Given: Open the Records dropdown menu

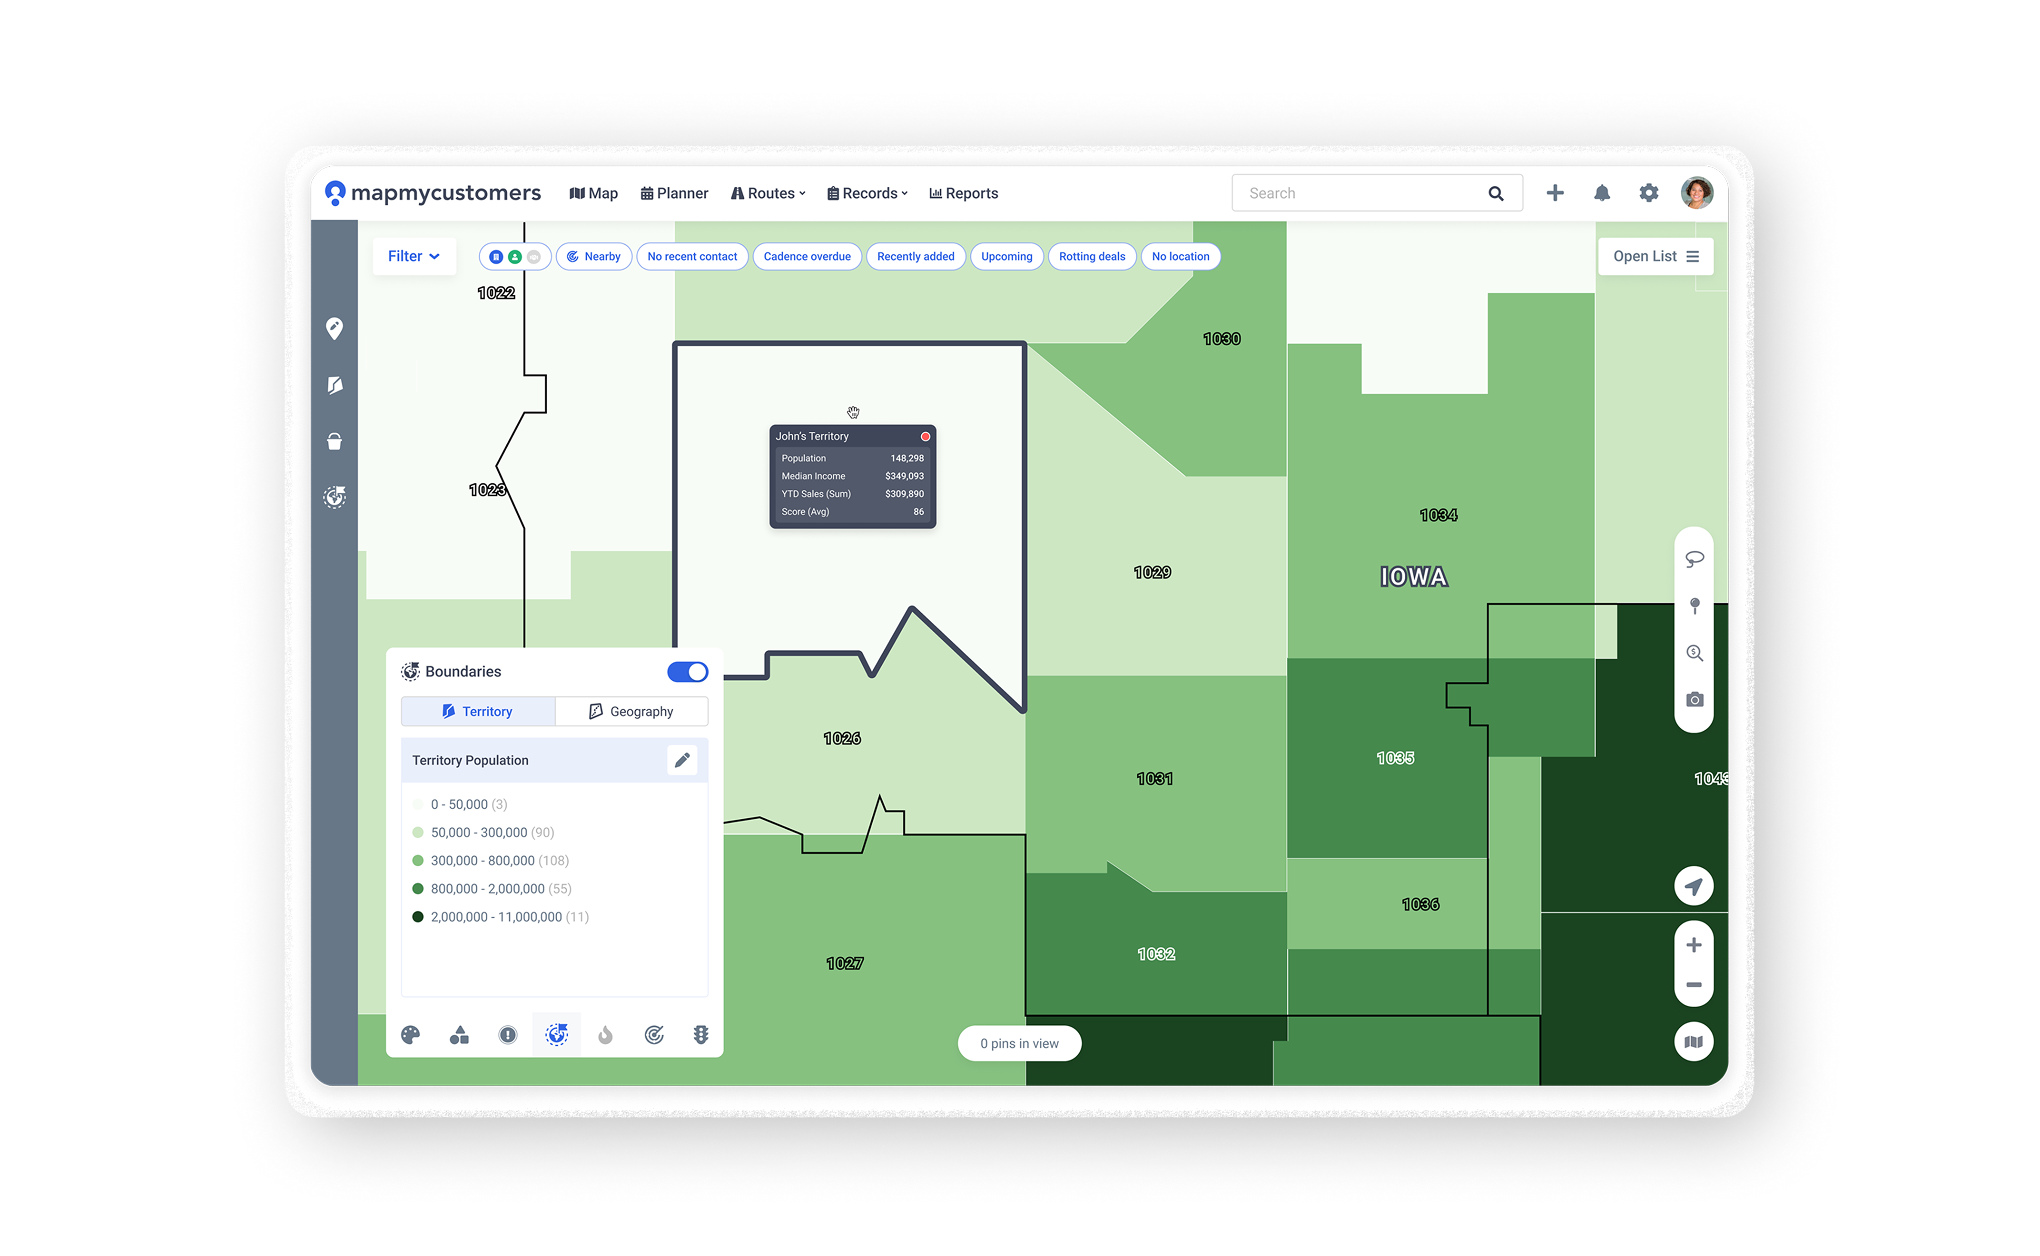Looking at the screenshot, I should [x=867, y=193].
